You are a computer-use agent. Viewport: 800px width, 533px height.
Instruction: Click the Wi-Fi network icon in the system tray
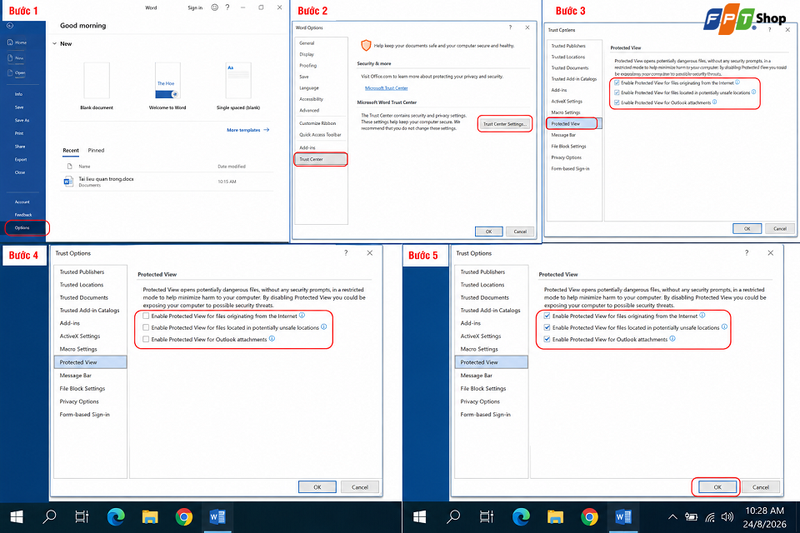tap(710, 517)
